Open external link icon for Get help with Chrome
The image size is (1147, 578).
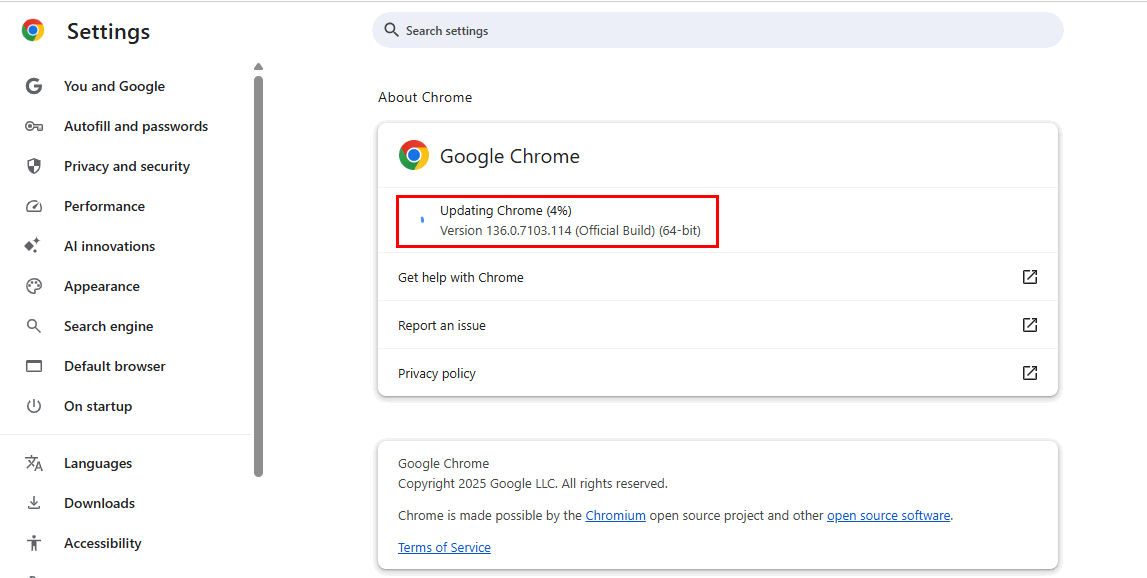pyautogui.click(x=1029, y=277)
